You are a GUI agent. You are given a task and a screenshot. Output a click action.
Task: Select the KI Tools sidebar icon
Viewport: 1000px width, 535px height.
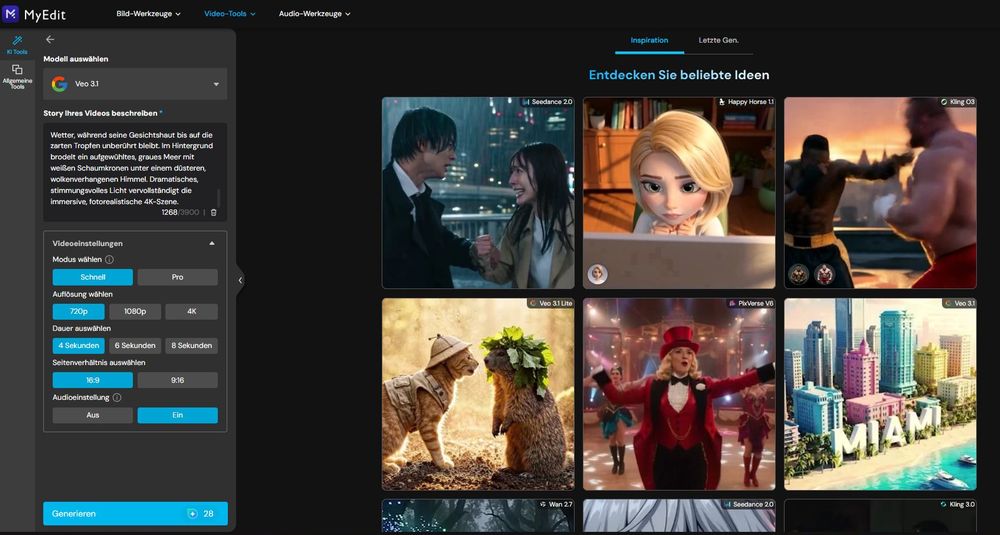click(17, 45)
